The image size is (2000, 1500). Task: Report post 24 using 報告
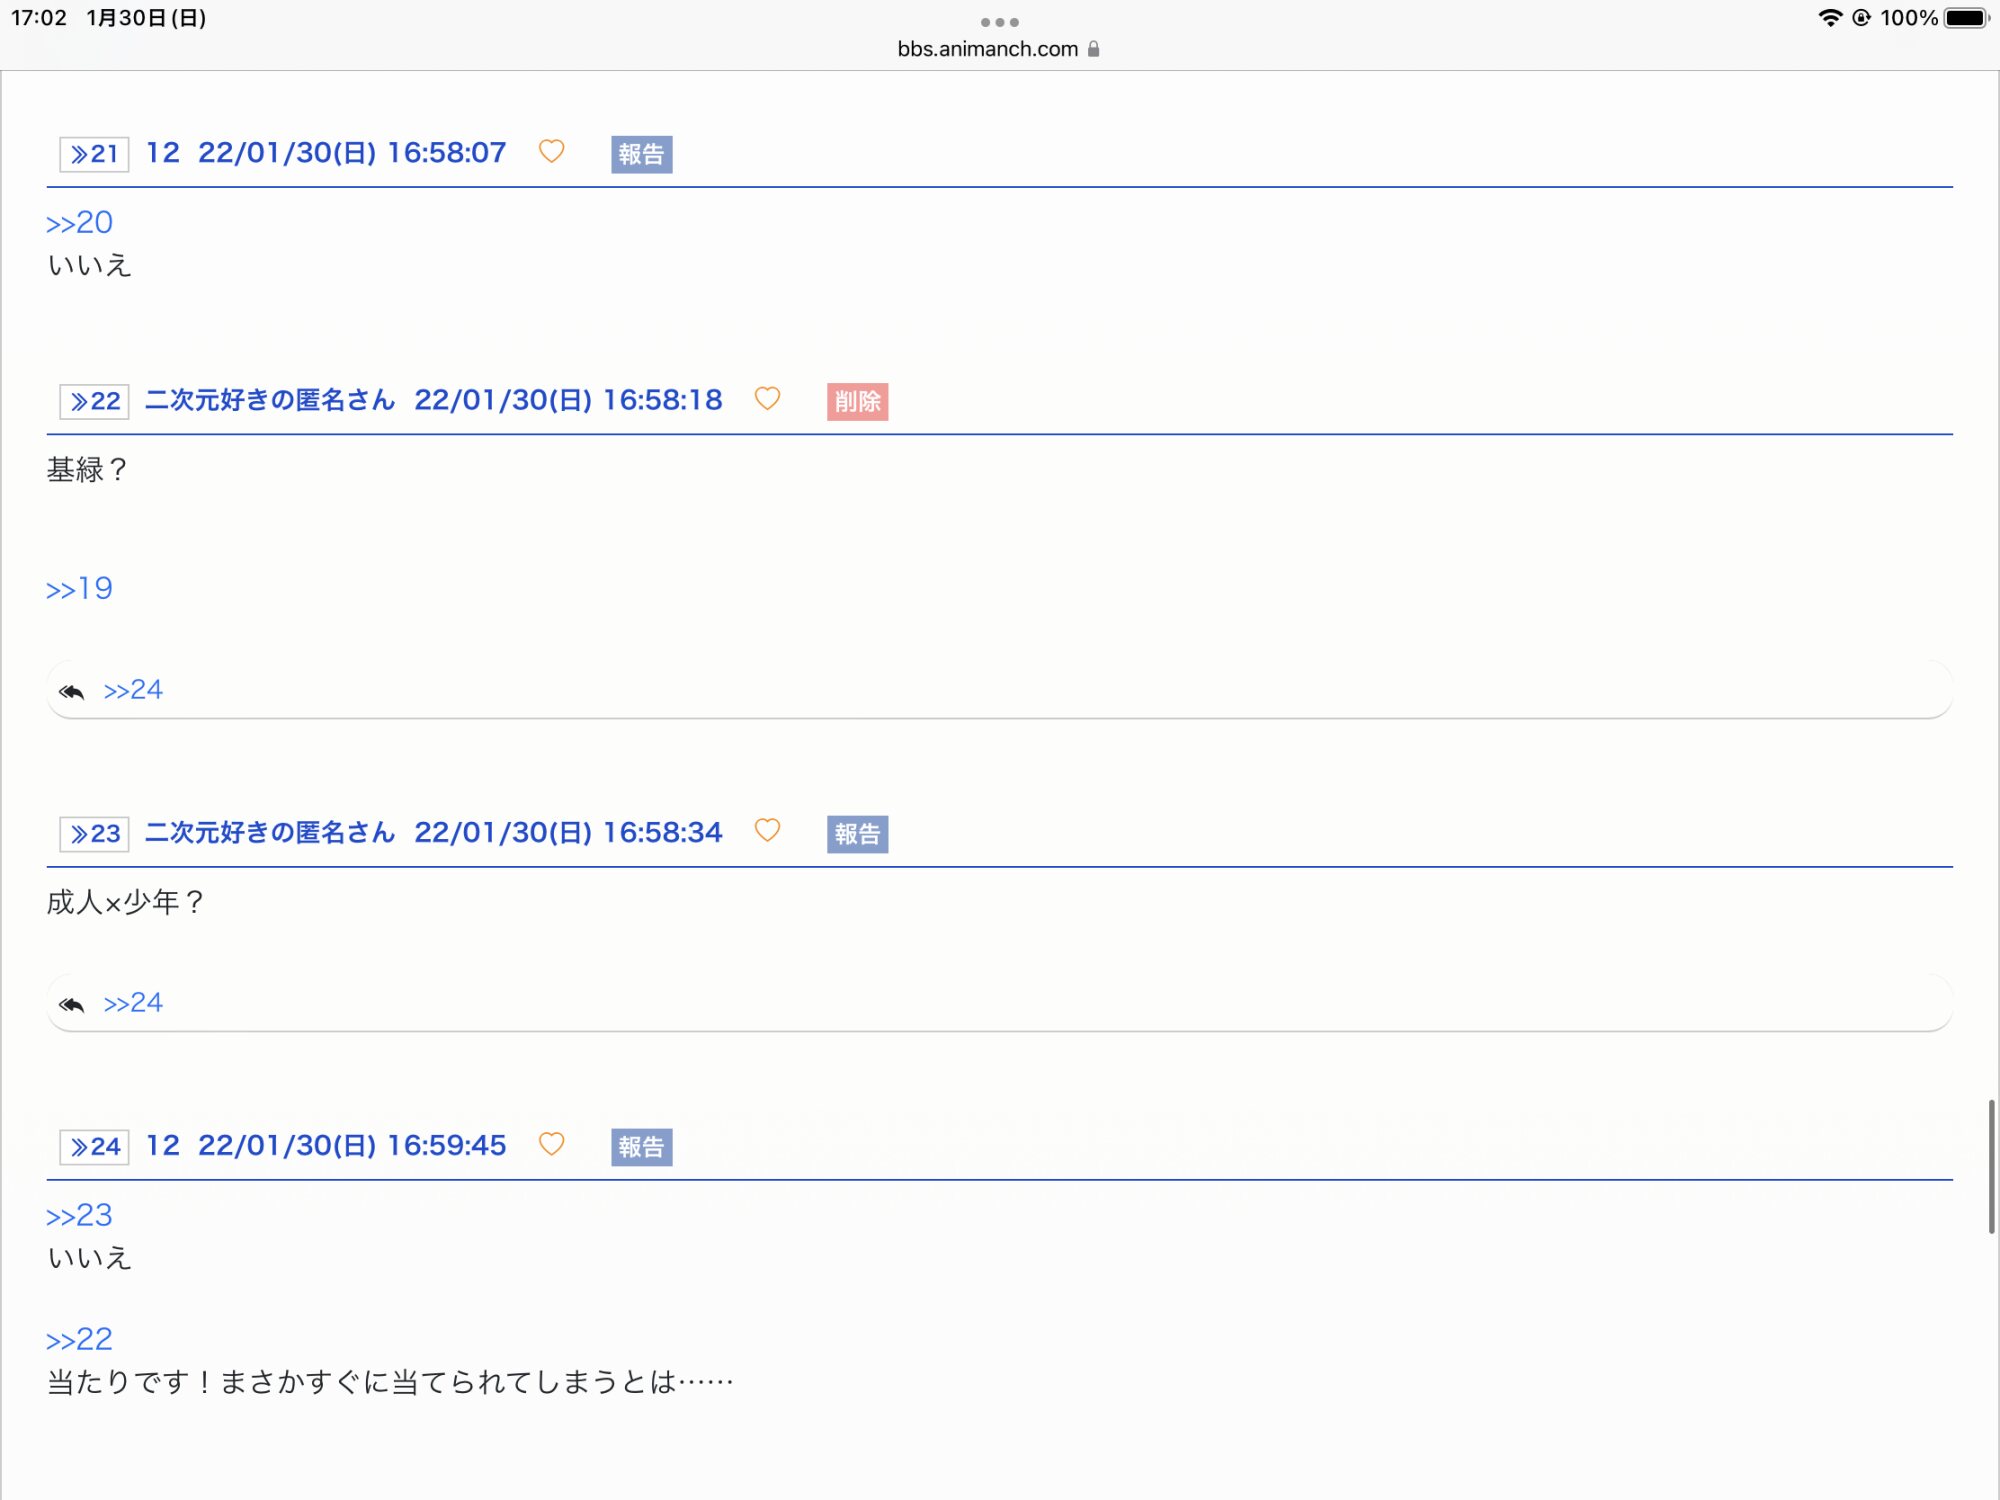641,1147
